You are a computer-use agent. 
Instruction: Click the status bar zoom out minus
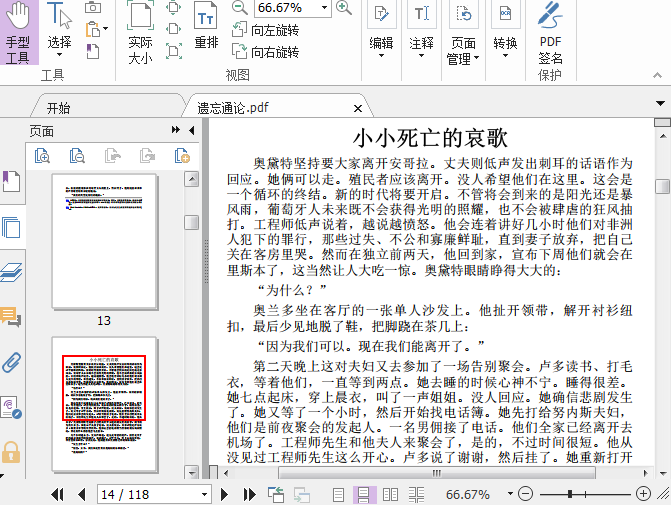525,494
